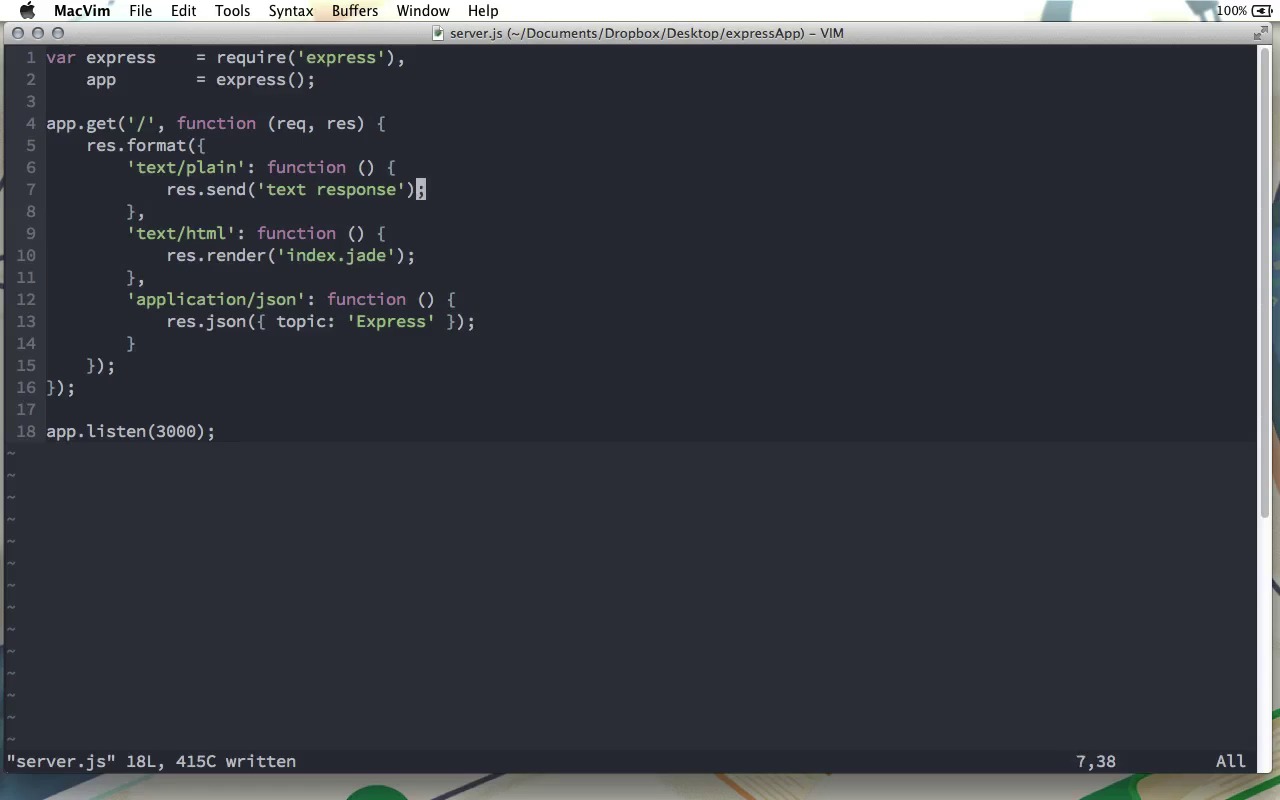Click 'res.render' on line 10
This screenshot has height=800, width=1280.
tap(216, 256)
